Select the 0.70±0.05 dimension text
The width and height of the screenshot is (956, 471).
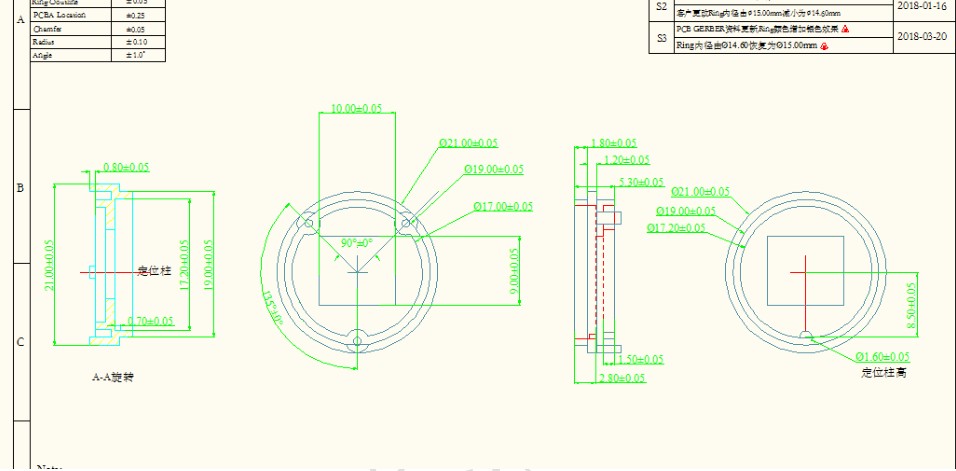pos(150,321)
